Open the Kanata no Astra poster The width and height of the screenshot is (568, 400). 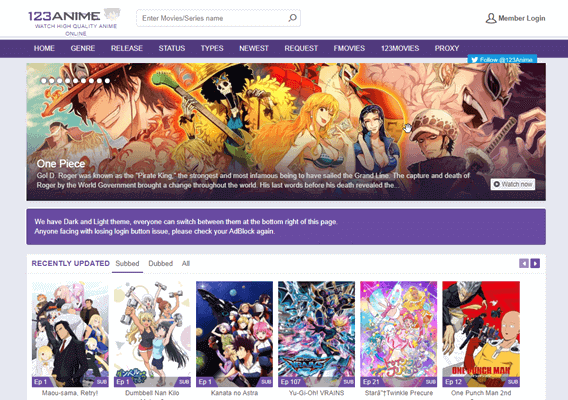(234, 334)
